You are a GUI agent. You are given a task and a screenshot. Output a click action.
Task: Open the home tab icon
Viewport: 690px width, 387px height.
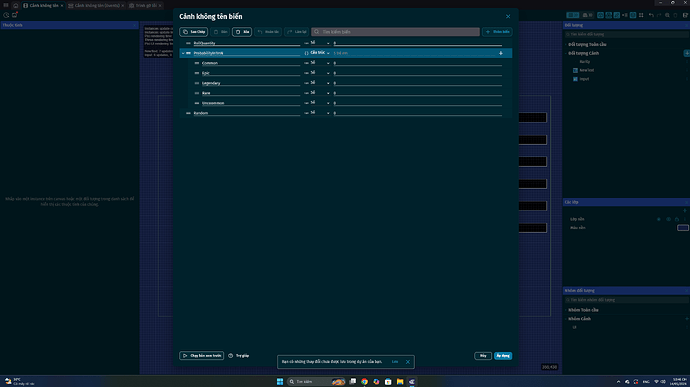[16, 5]
